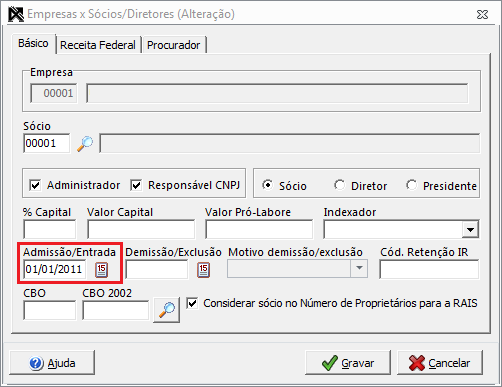Viewport: 502px width, 387px height.
Task: Click the CBO input field
Action: click(49, 310)
